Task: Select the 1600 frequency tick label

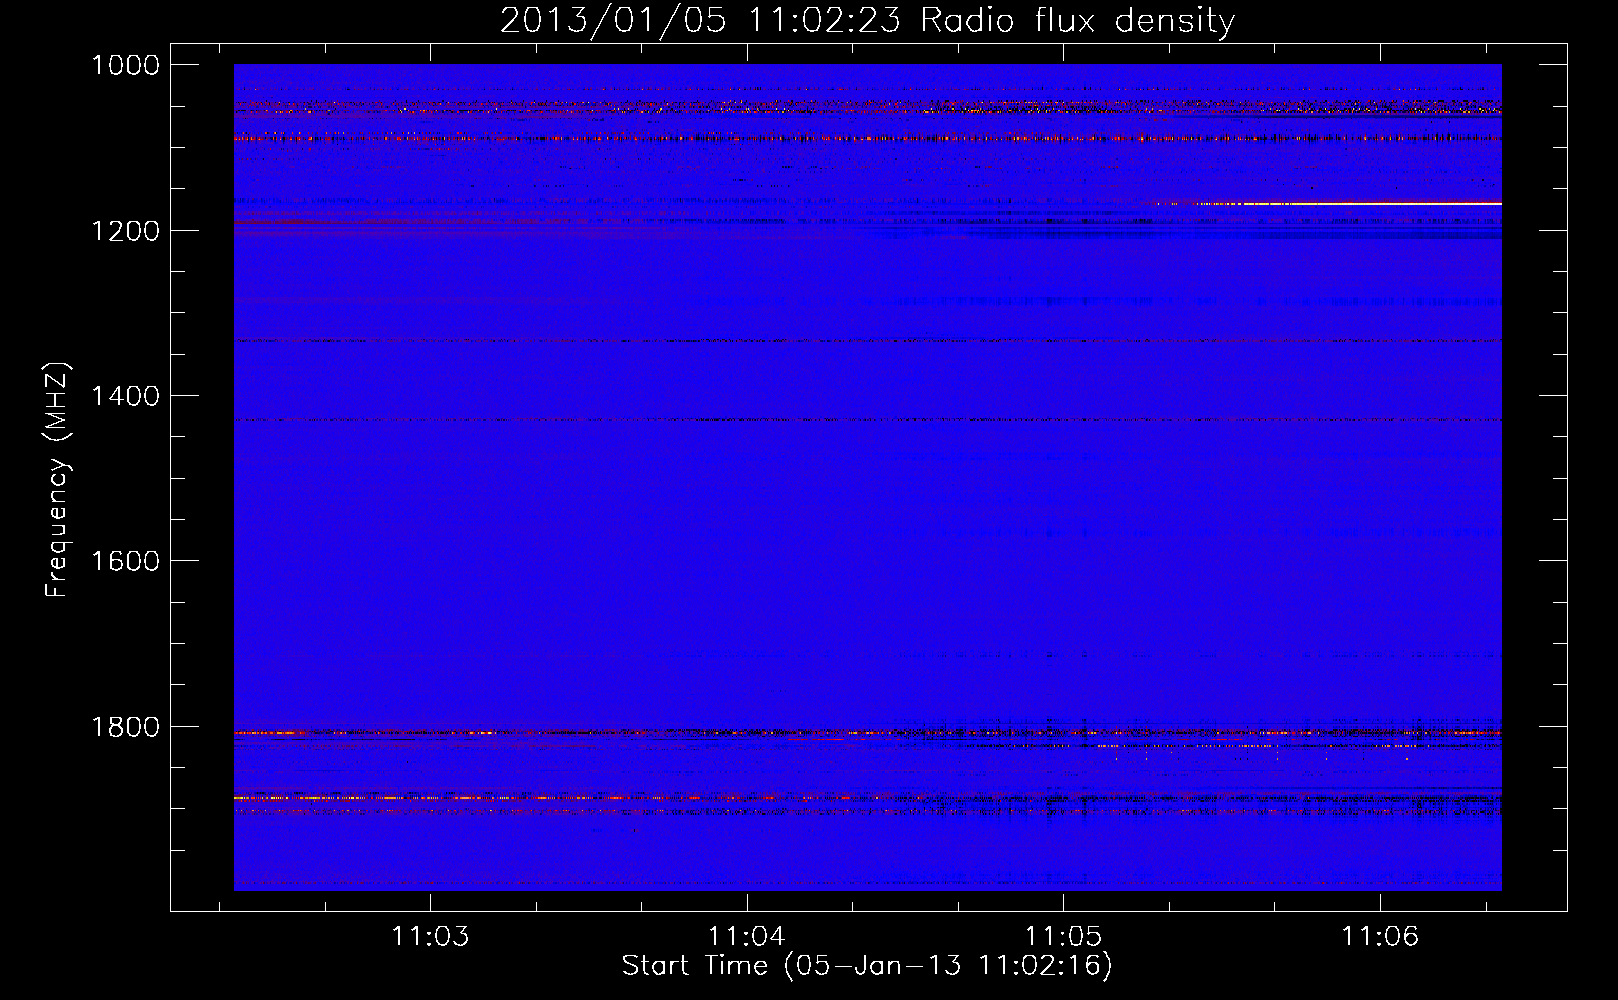Action: tap(125, 561)
